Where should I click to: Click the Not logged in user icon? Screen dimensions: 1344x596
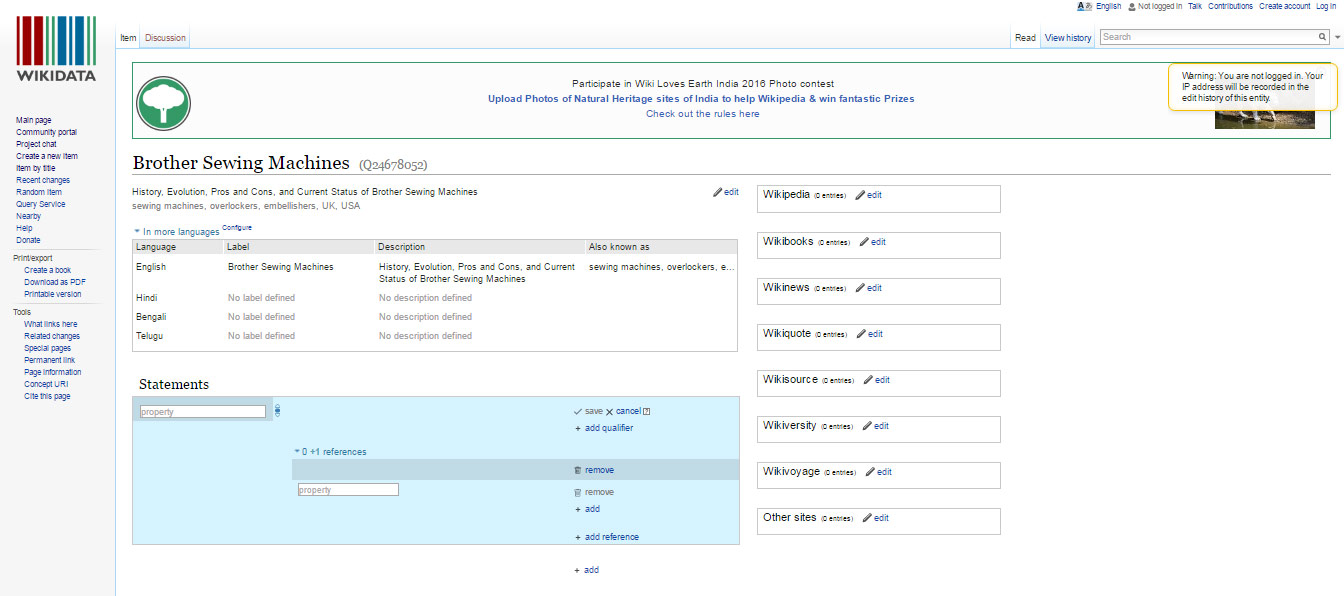[x=1131, y=6]
